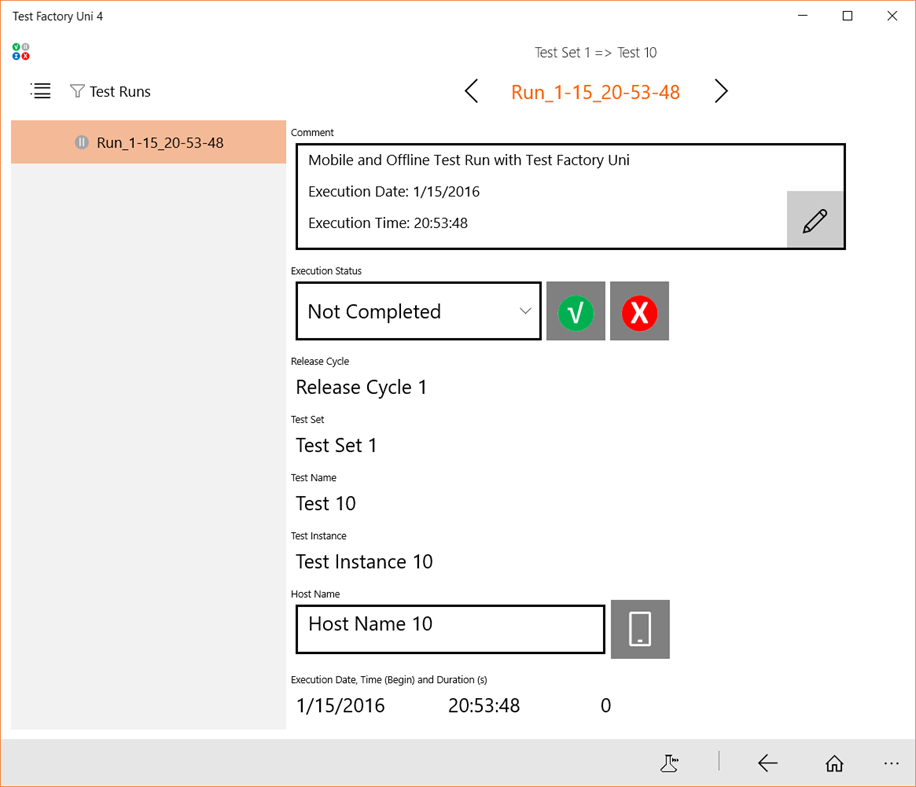Click the paused status icon beside Run_1-15_20-53-48
The height and width of the screenshot is (787, 916).
tap(82, 142)
